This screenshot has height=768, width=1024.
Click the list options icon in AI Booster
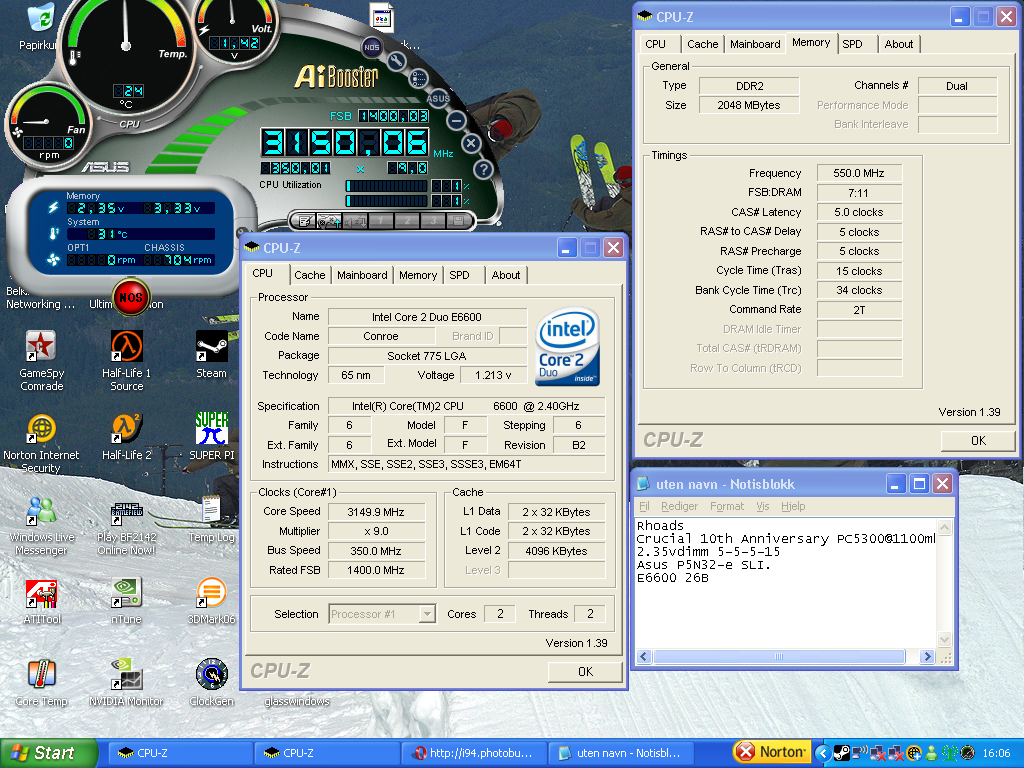point(418,79)
